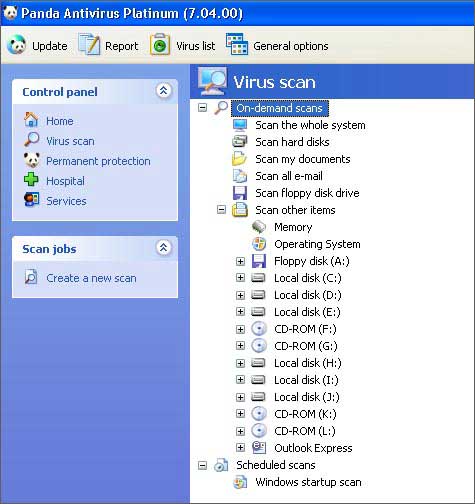Click the Services icon in Control panel

(32, 200)
